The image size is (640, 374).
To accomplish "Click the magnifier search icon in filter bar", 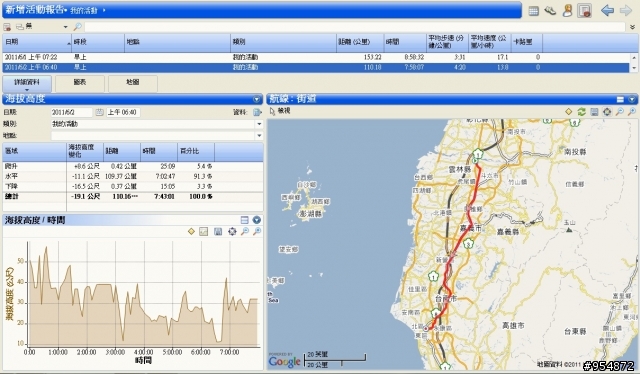I will click(77, 27).
